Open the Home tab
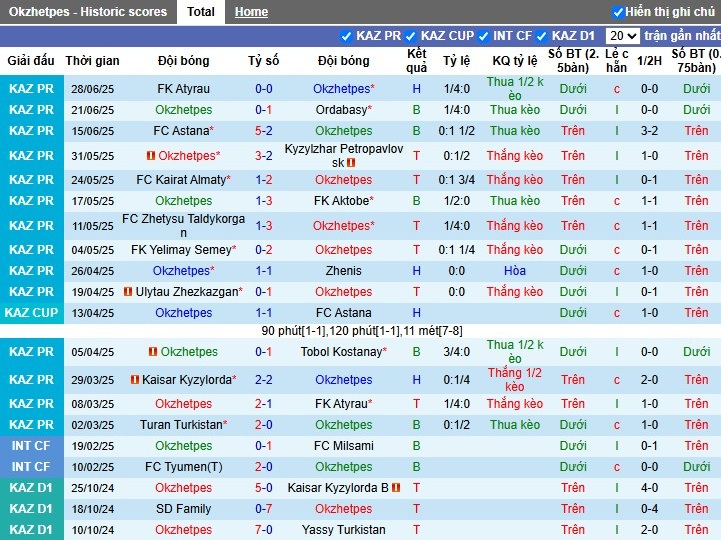The width and height of the screenshot is (721, 540). [251, 12]
